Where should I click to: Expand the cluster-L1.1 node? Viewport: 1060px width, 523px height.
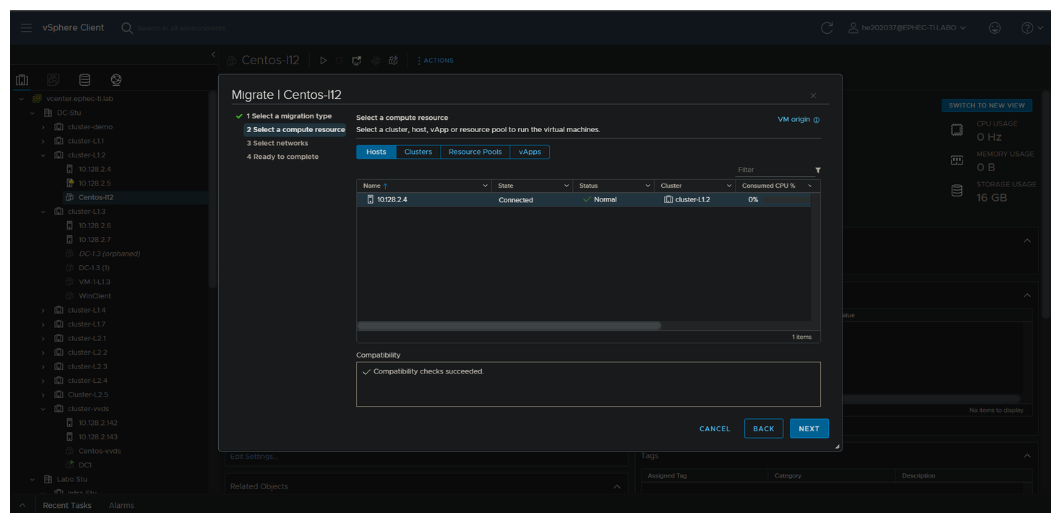point(43,141)
